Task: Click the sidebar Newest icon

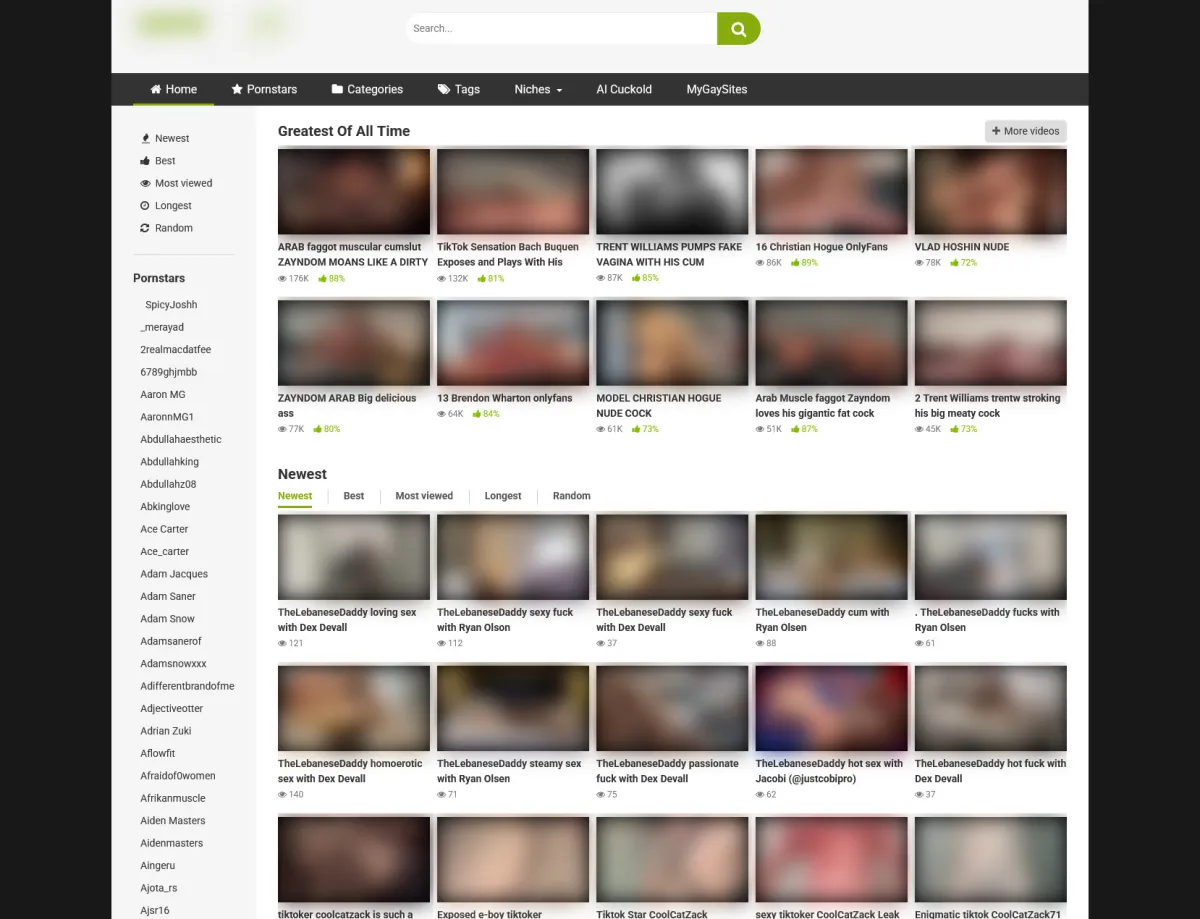Action: click(145, 139)
